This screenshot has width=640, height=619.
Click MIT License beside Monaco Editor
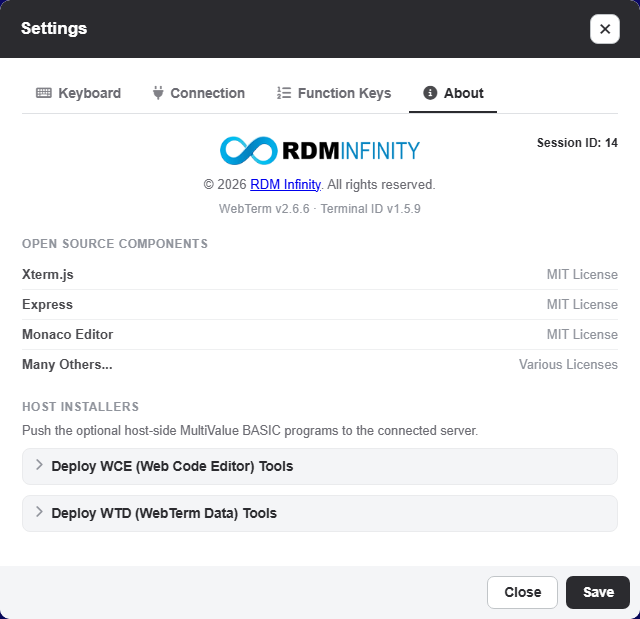point(582,335)
